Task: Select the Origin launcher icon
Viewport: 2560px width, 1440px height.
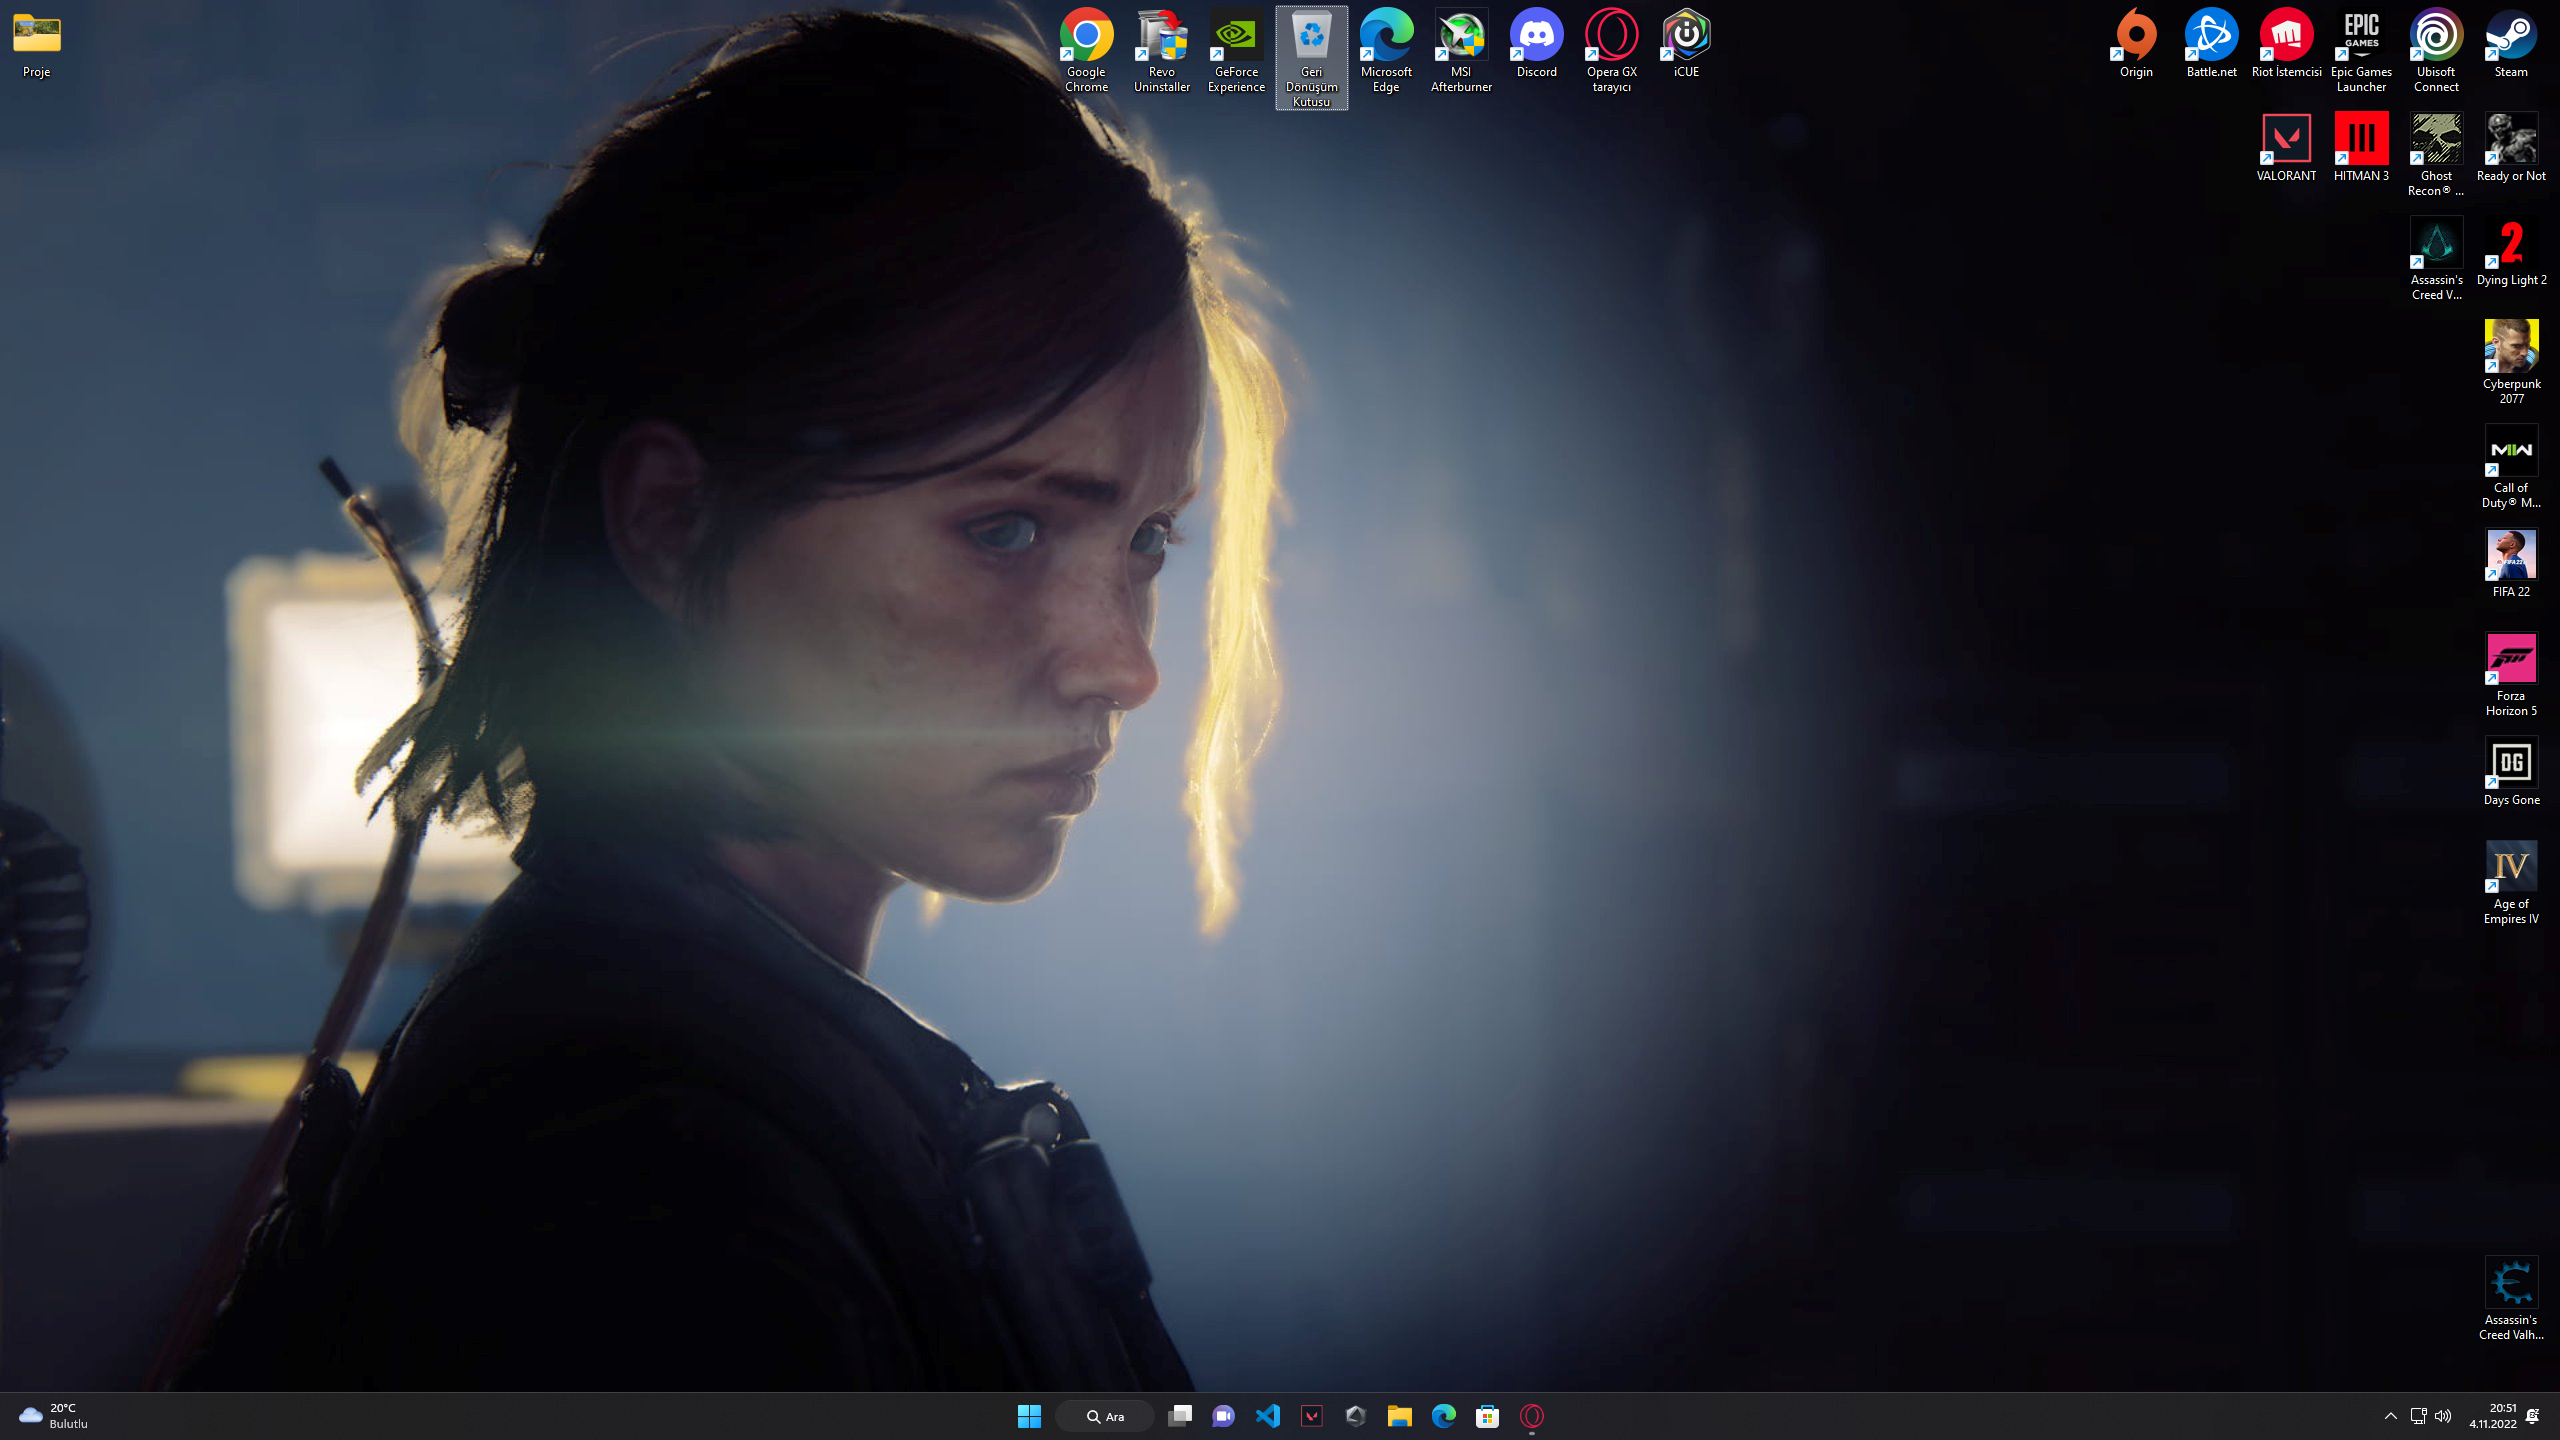Action: point(2136,44)
